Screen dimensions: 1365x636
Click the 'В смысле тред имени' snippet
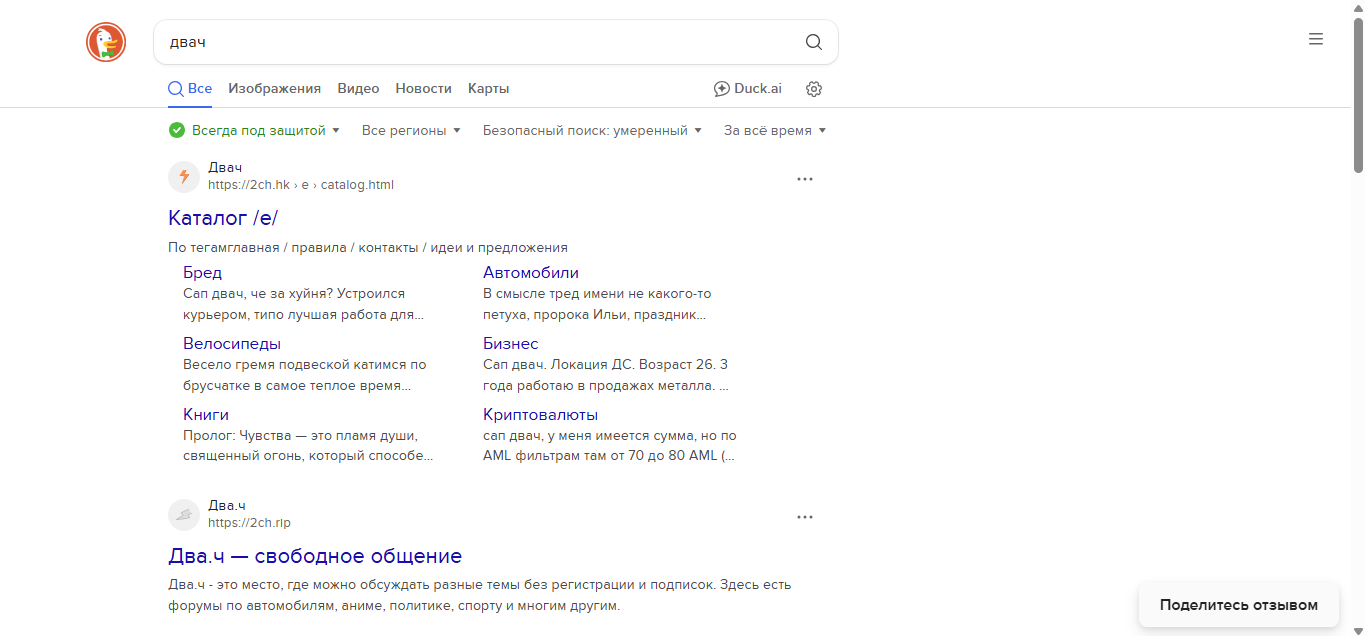(x=597, y=304)
